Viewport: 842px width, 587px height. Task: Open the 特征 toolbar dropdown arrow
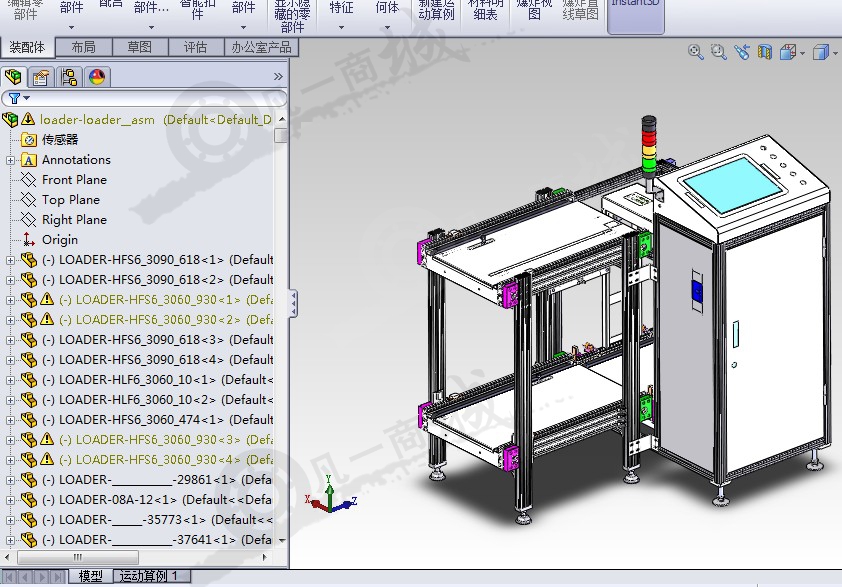[342, 27]
